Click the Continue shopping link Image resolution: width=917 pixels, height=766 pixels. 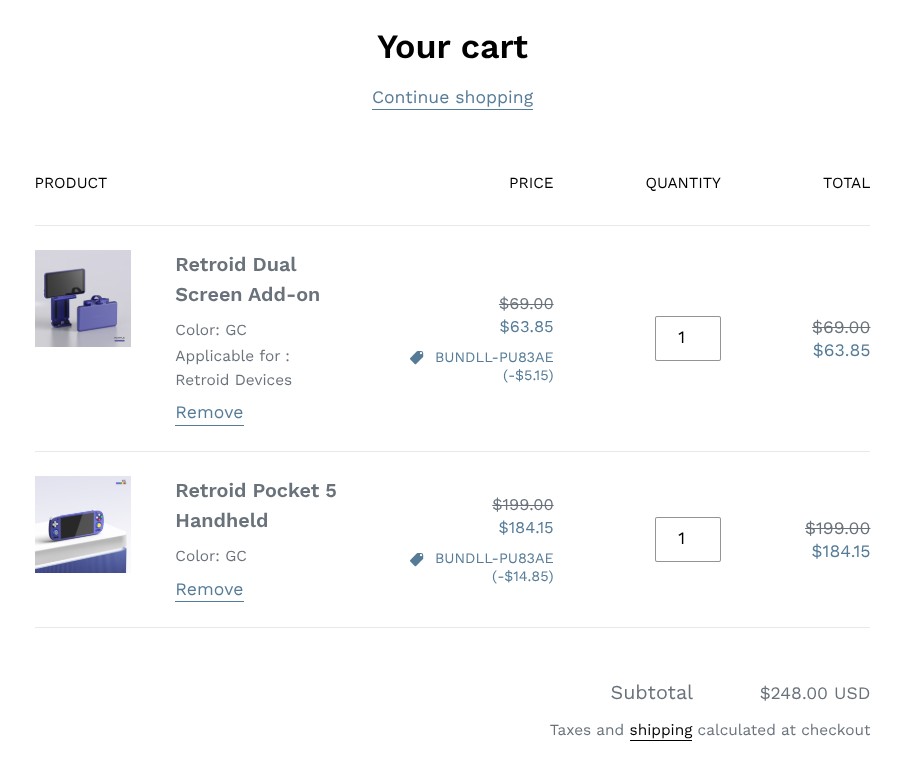452,97
